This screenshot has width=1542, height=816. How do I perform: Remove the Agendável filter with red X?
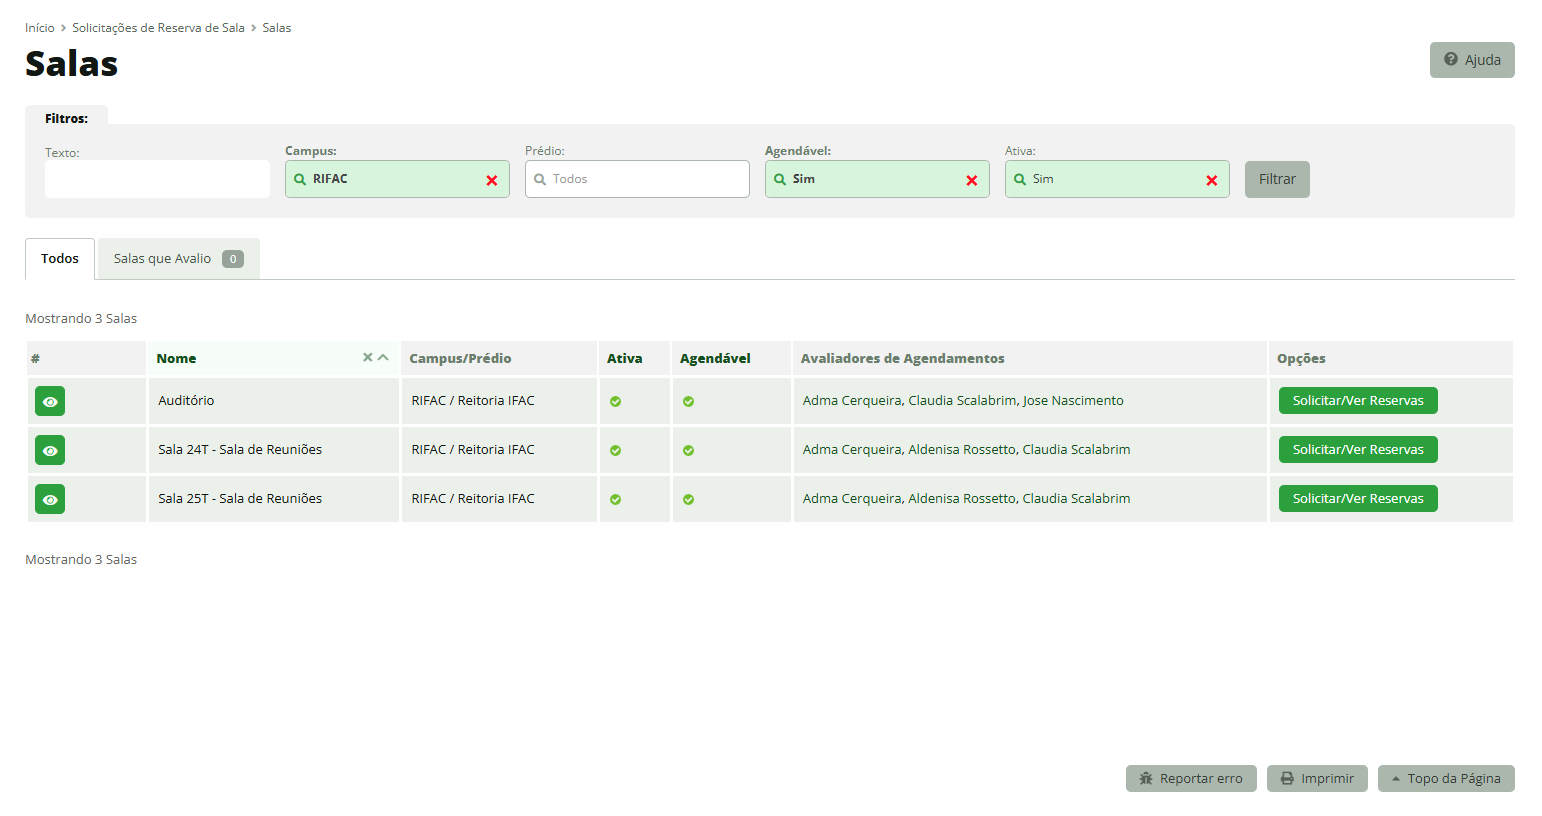tap(972, 180)
